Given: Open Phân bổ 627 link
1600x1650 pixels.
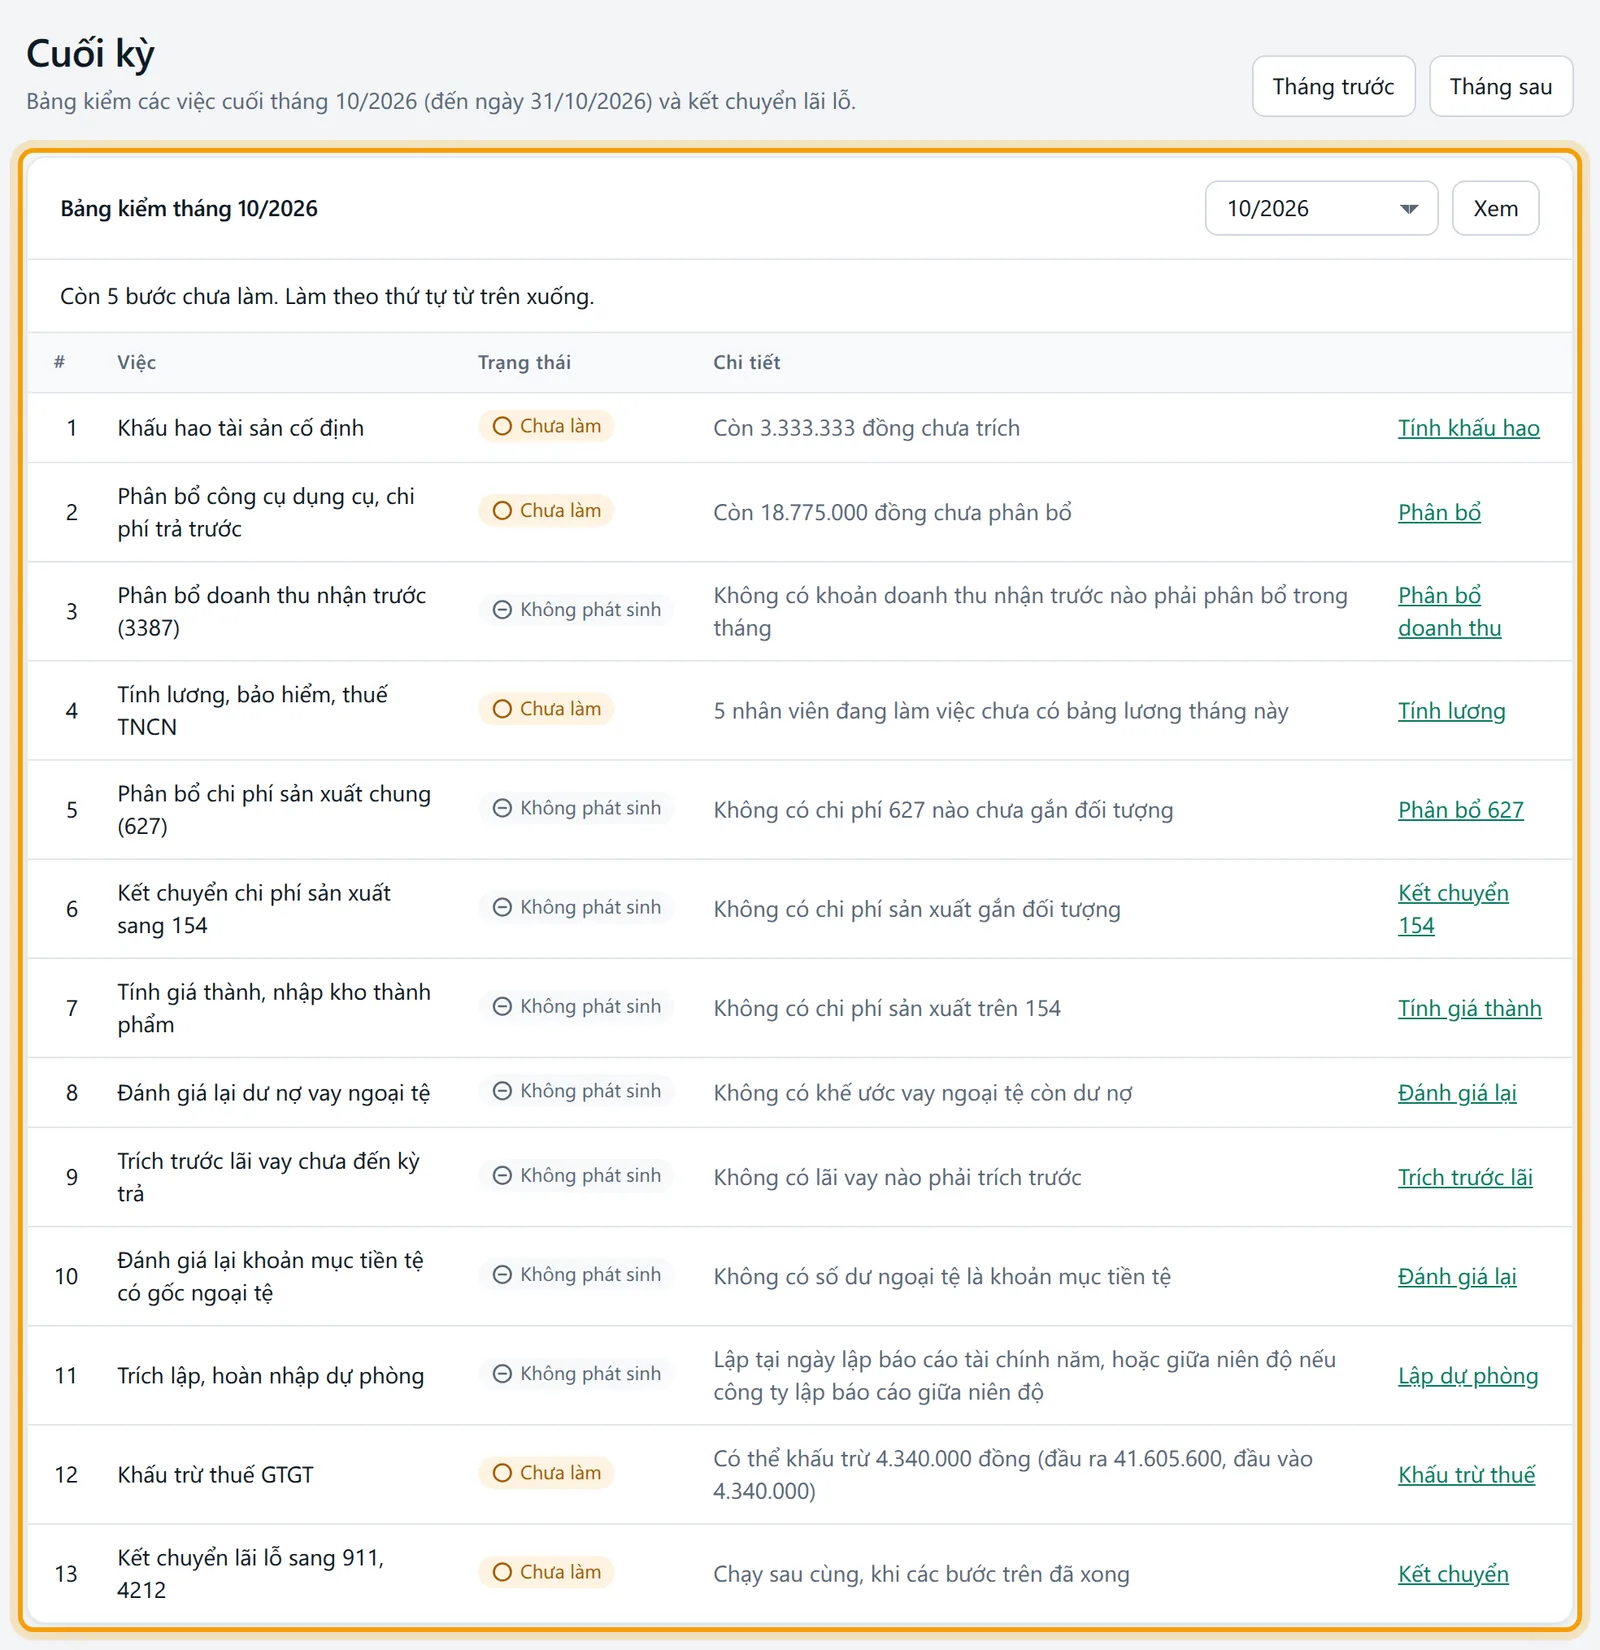Looking at the screenshot, I should pos(1460,810).
